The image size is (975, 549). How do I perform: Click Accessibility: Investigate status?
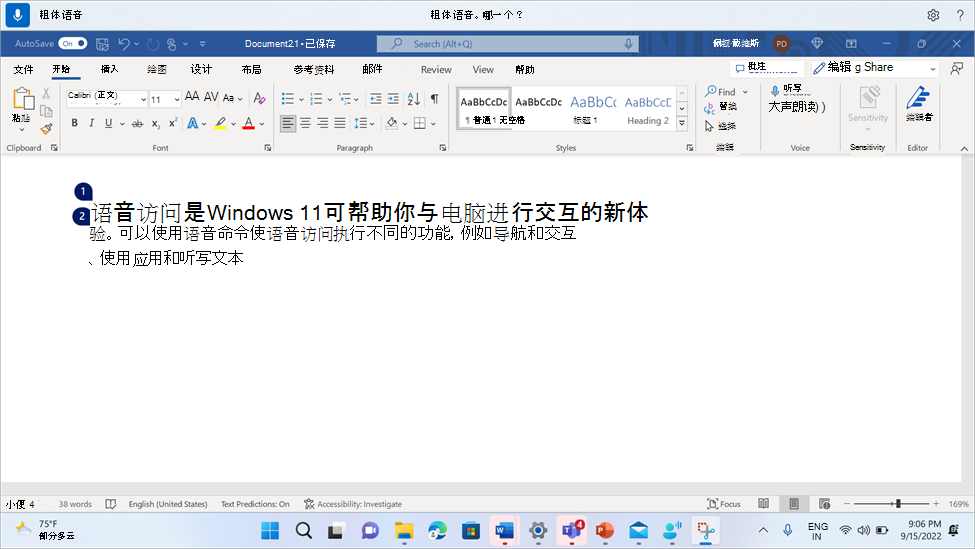coord(353,504)
